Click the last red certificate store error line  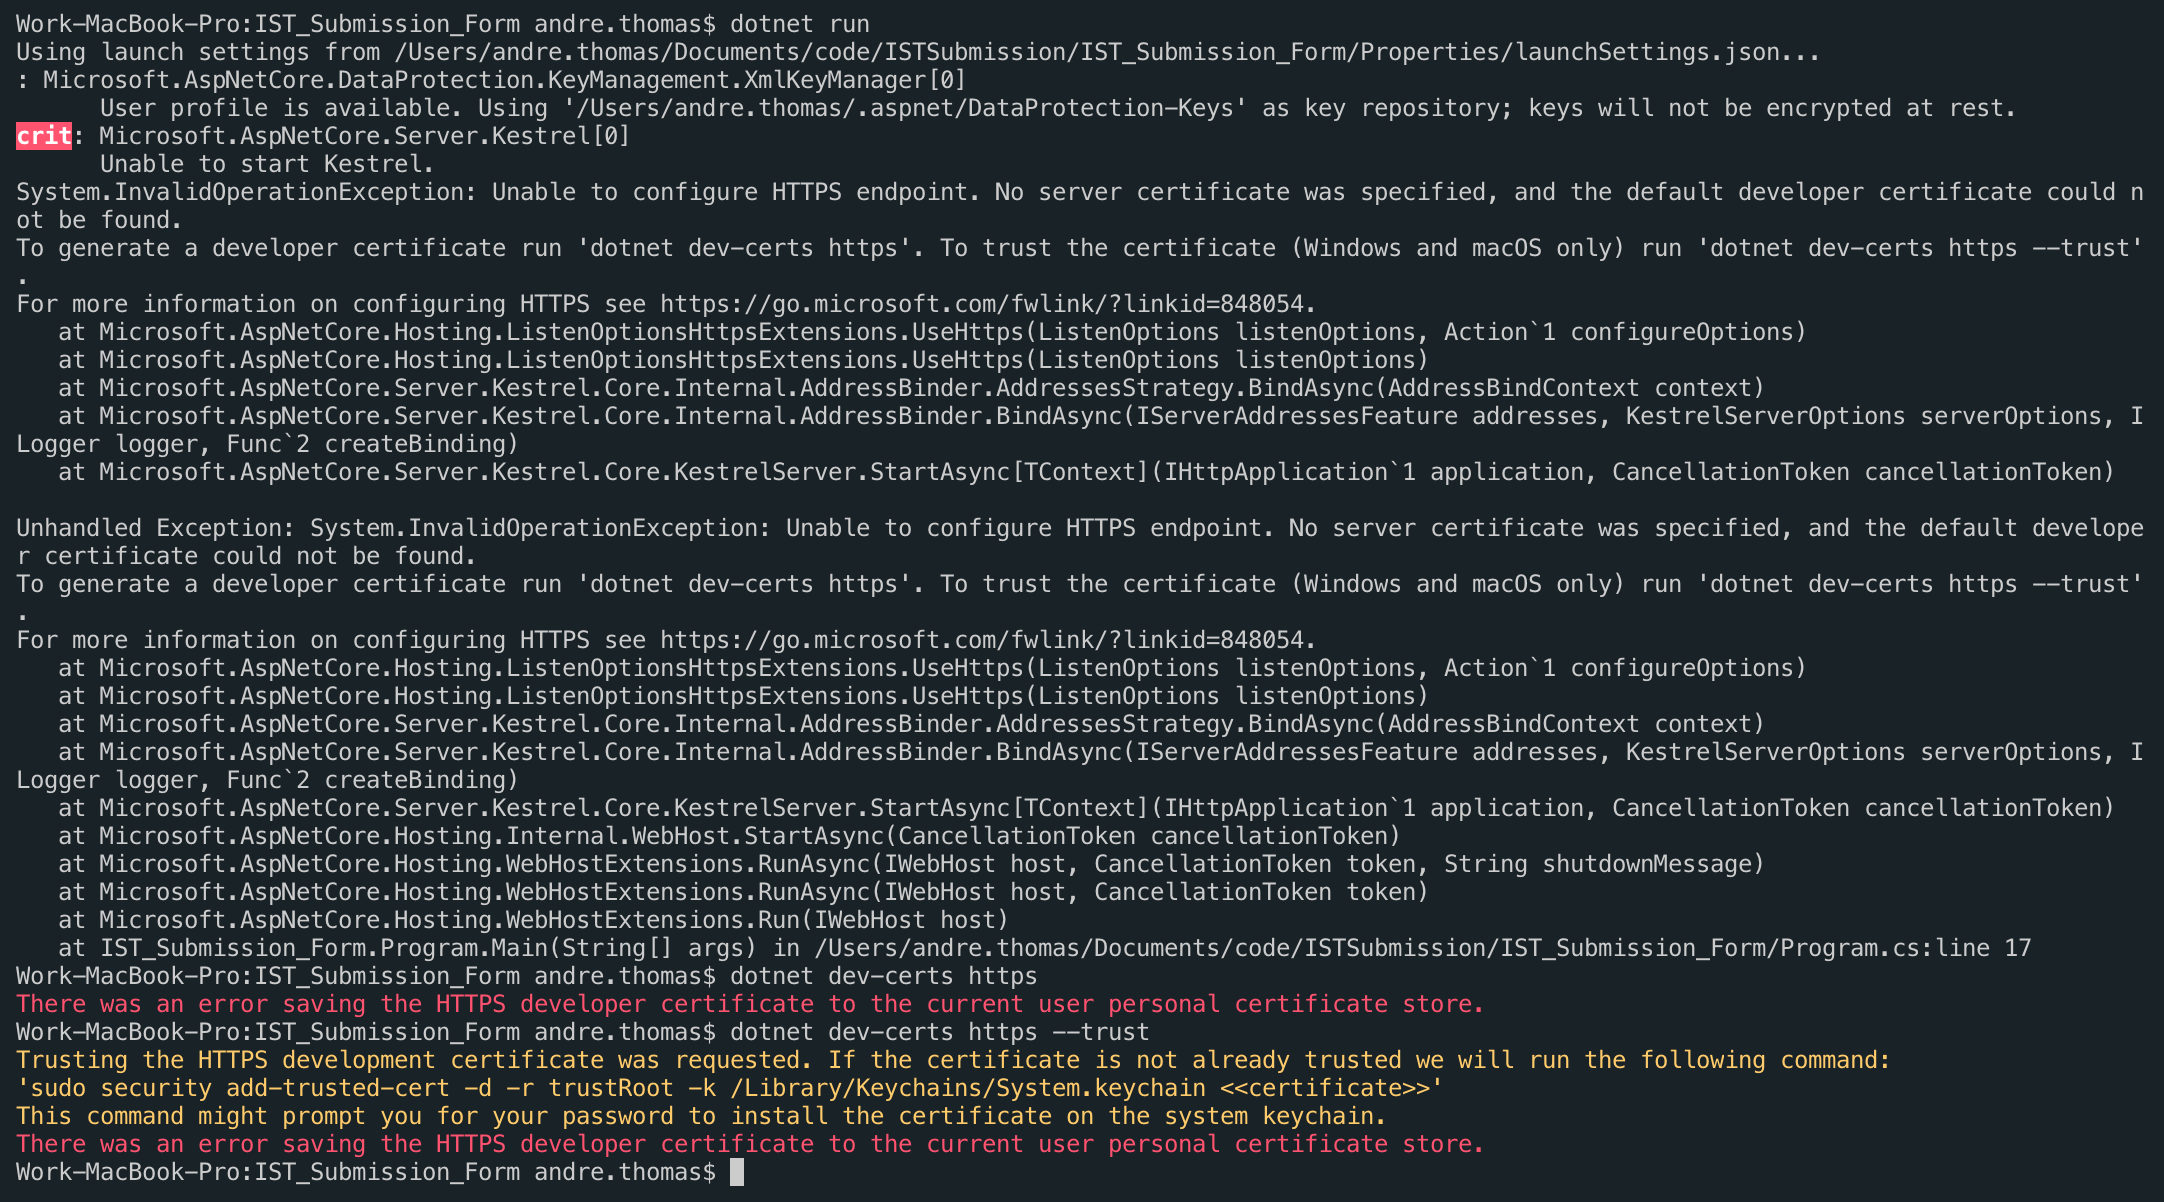coord(750,1144)
